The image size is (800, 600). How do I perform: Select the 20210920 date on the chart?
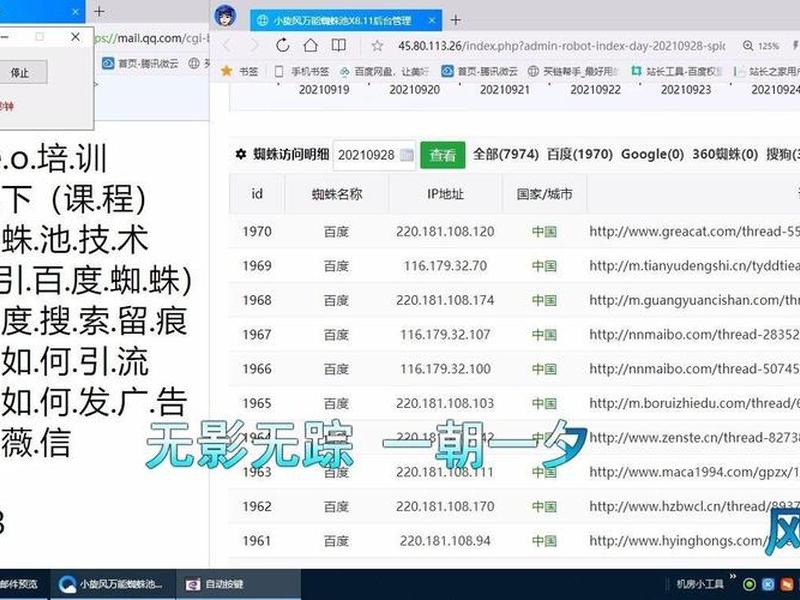point(414,90)
